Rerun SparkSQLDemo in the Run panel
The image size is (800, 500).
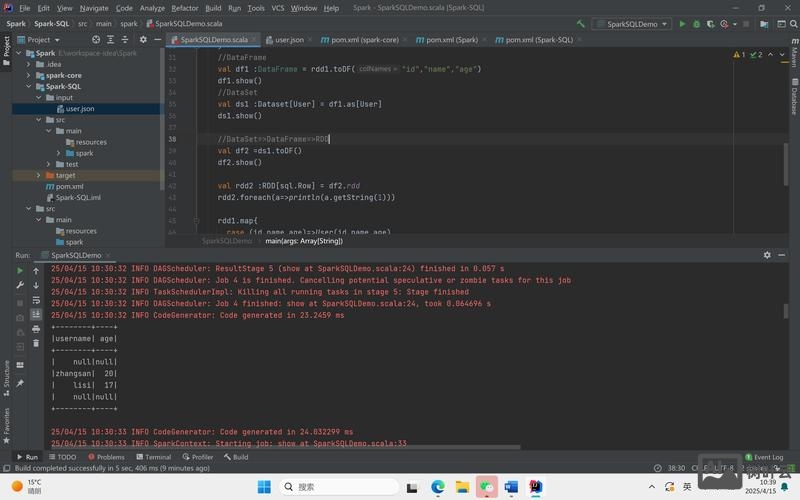pos(20,271)
